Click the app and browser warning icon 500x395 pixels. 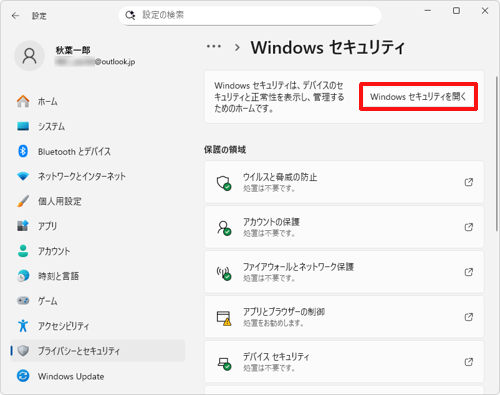224,318
